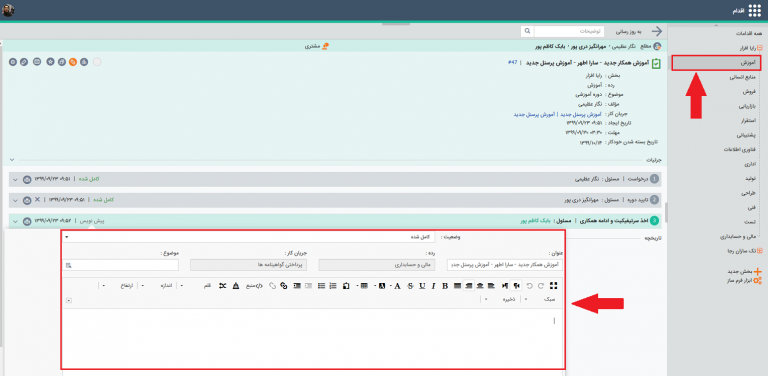Image resolution: width=768 pixels, height=376 pixels.
Task: Open the form builder tool (ابزار فرم ساز)
Action: coord(743,281)
